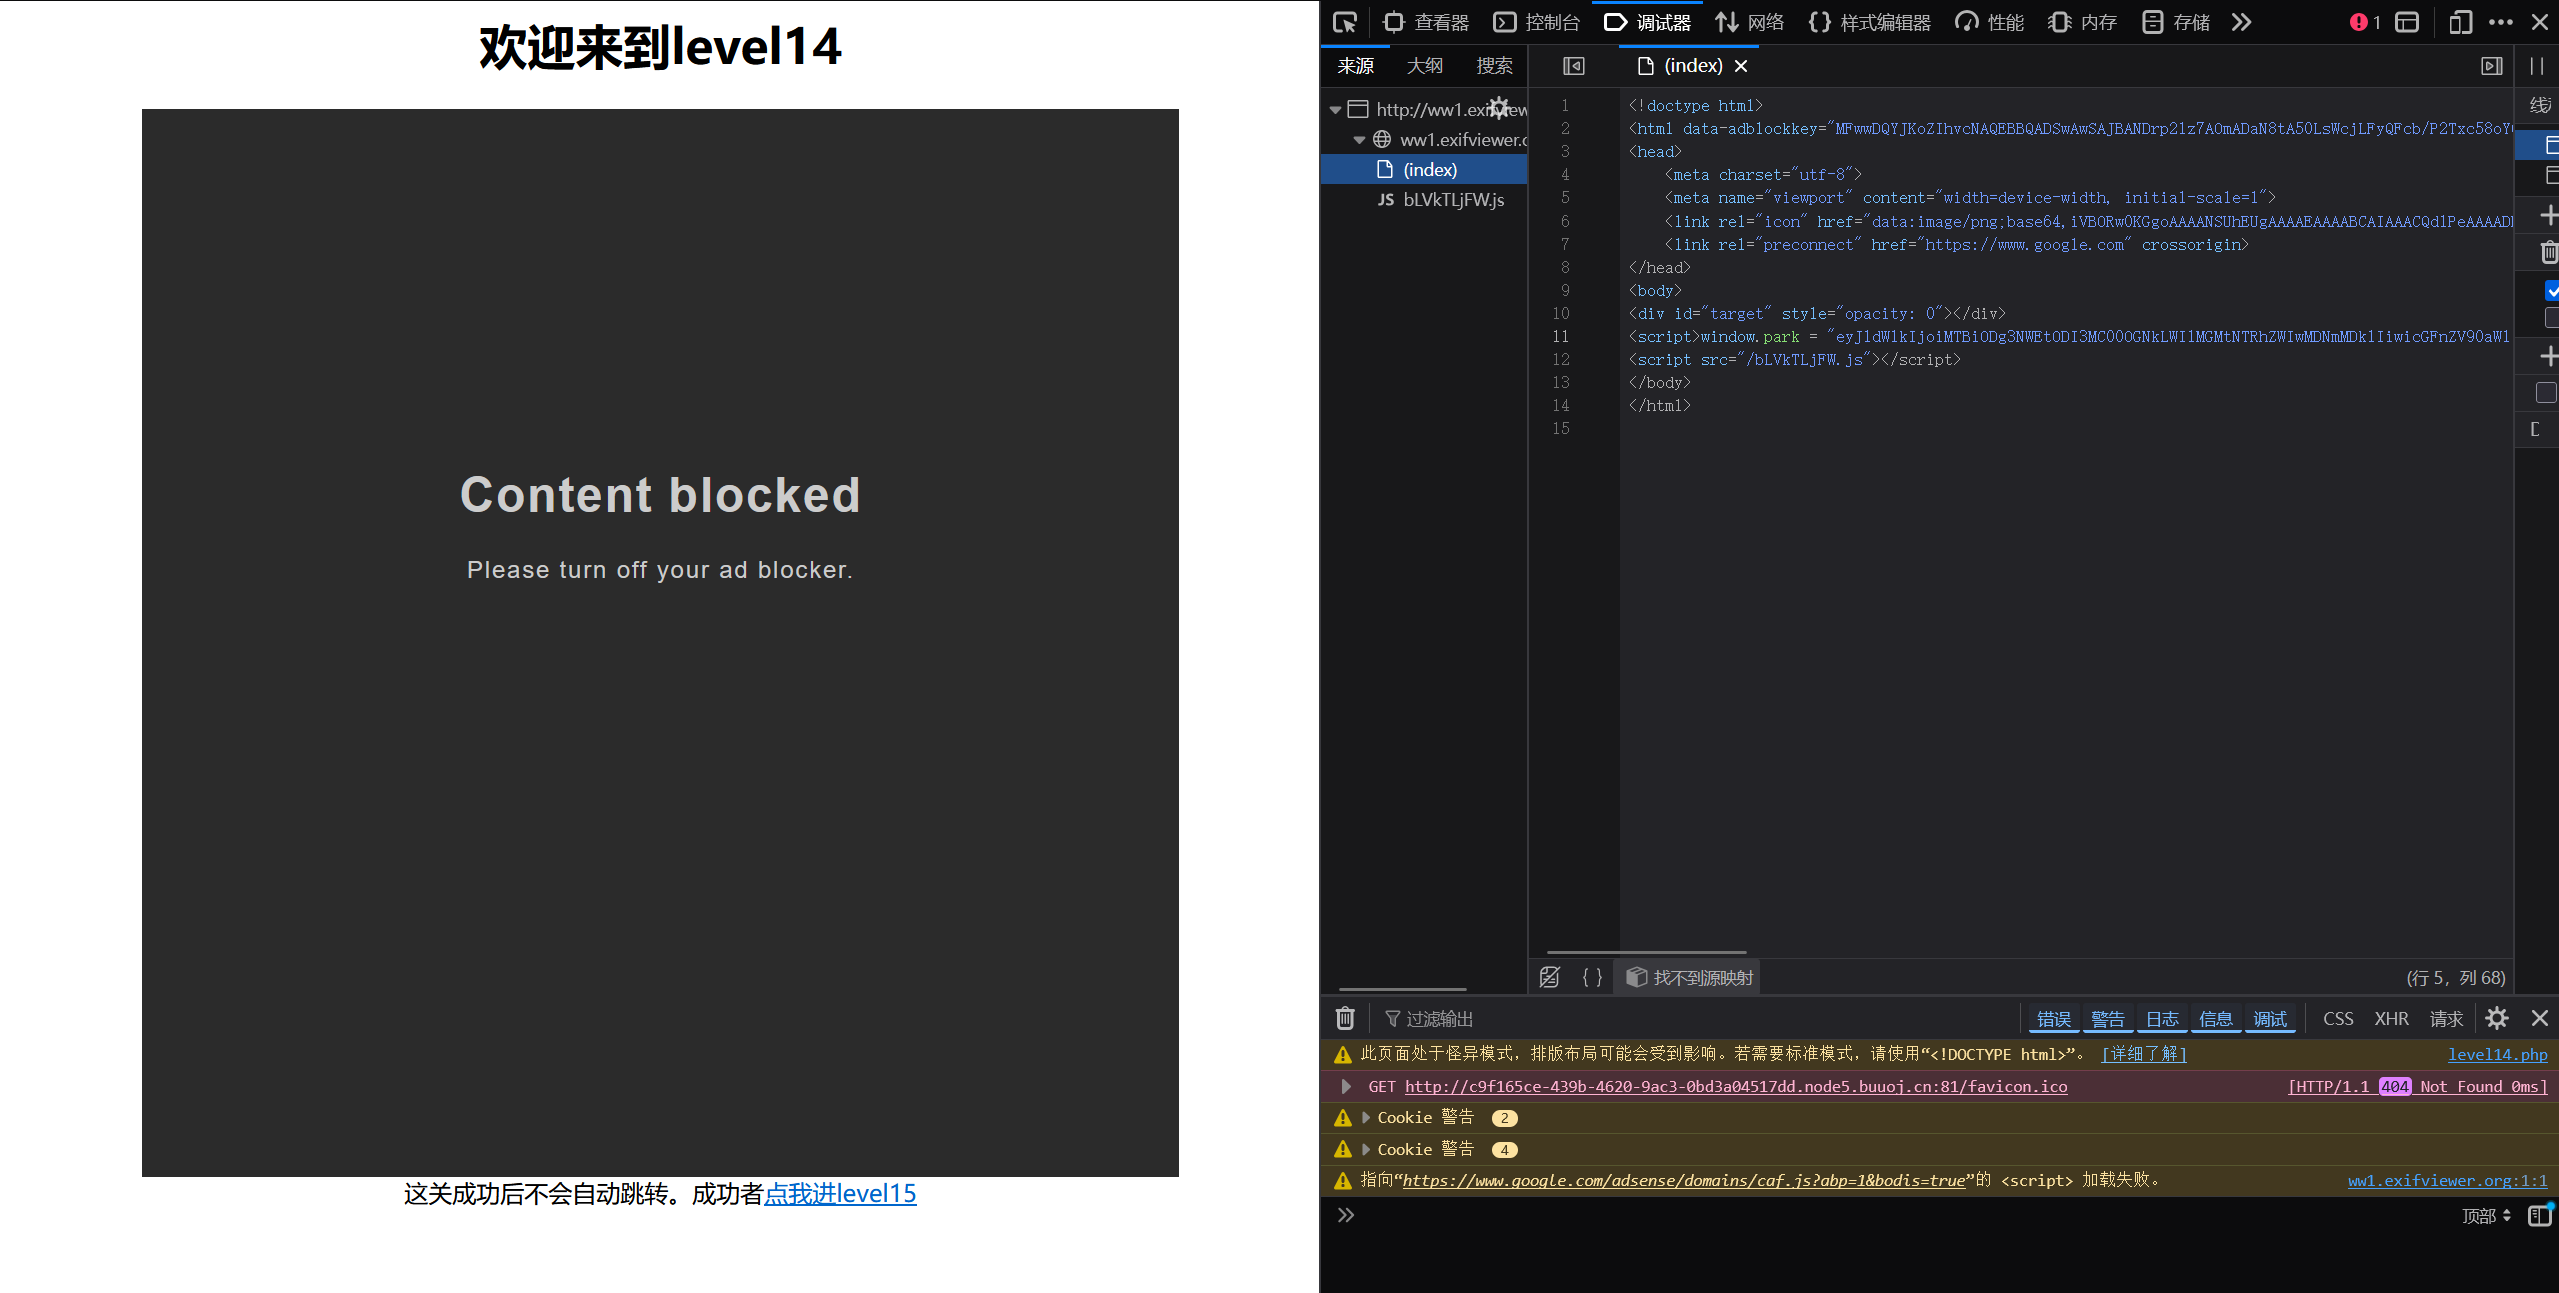Open the 大纲 outline tab
The height and width of the screenshot is (1293, 2559).
coord(1424,66)
